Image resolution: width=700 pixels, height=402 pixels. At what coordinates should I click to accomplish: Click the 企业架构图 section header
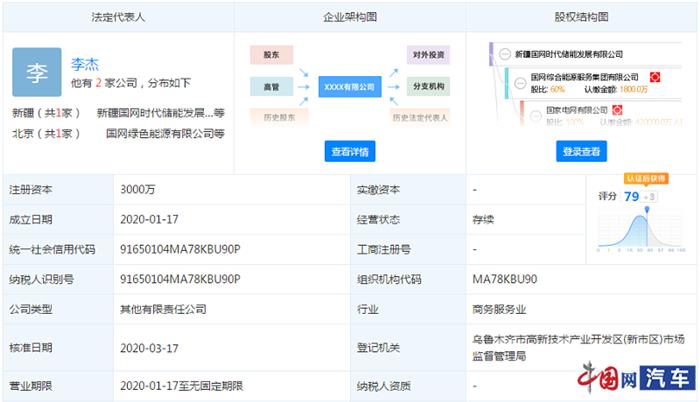point(349,17)
